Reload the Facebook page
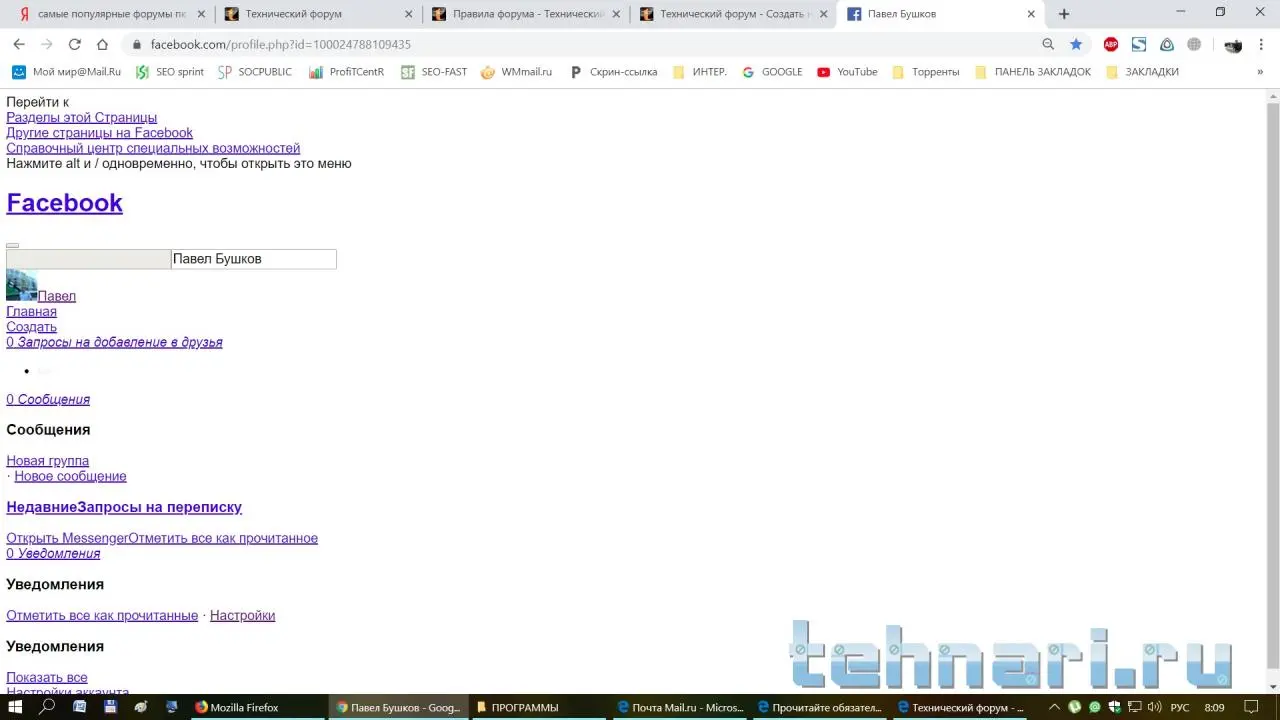This screenshot has height=720, width=1280. 74,44
